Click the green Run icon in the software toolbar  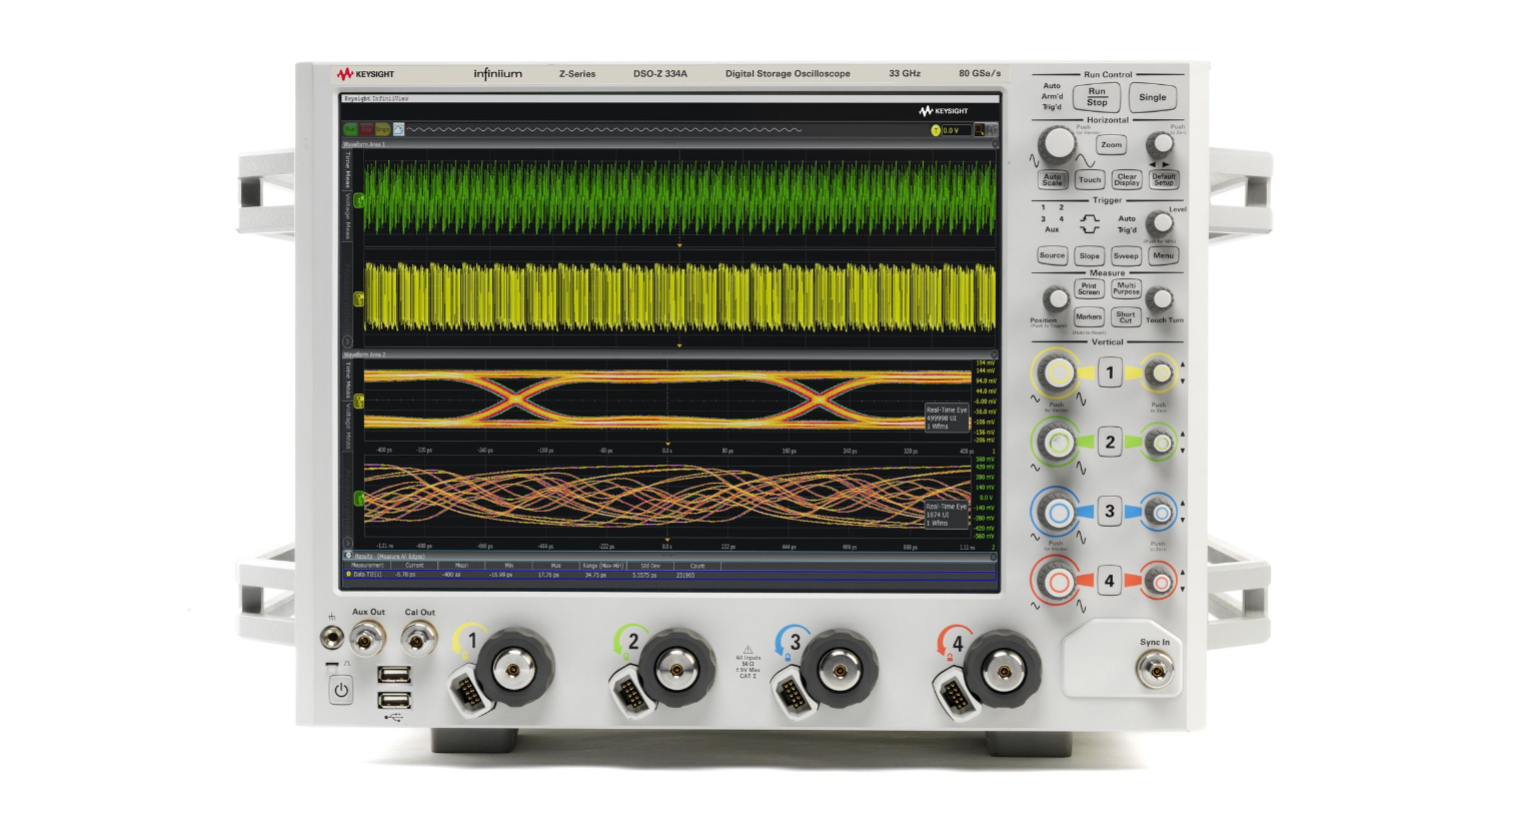[350, 130]
